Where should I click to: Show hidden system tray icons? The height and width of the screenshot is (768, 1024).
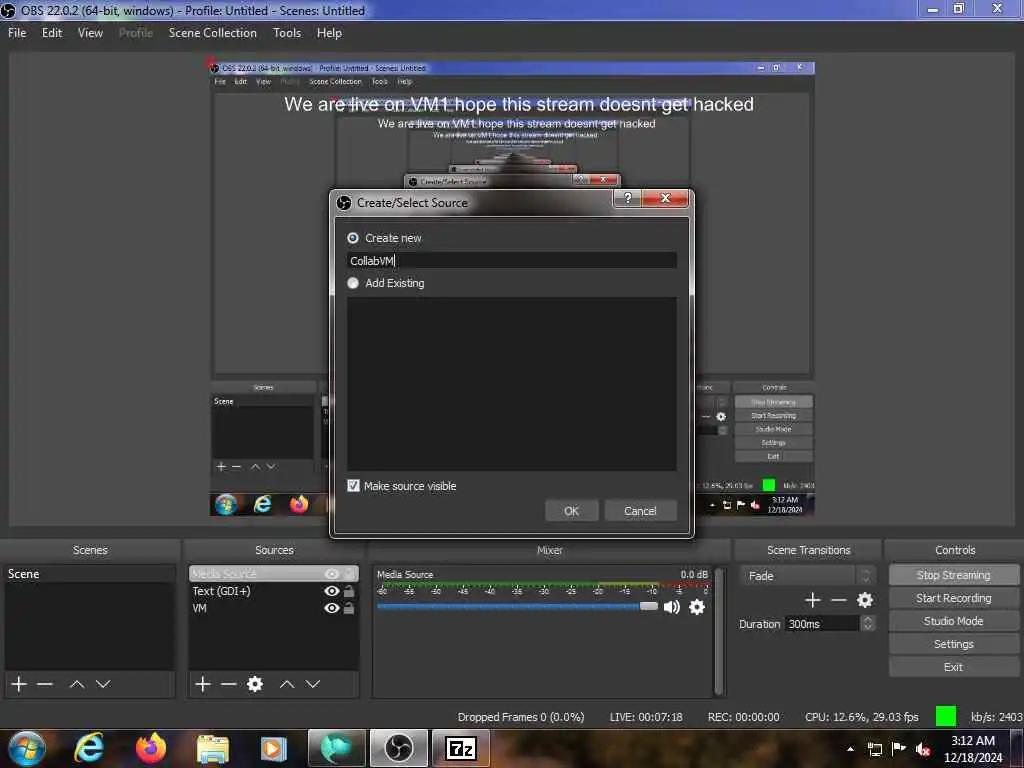pos(850,749)
